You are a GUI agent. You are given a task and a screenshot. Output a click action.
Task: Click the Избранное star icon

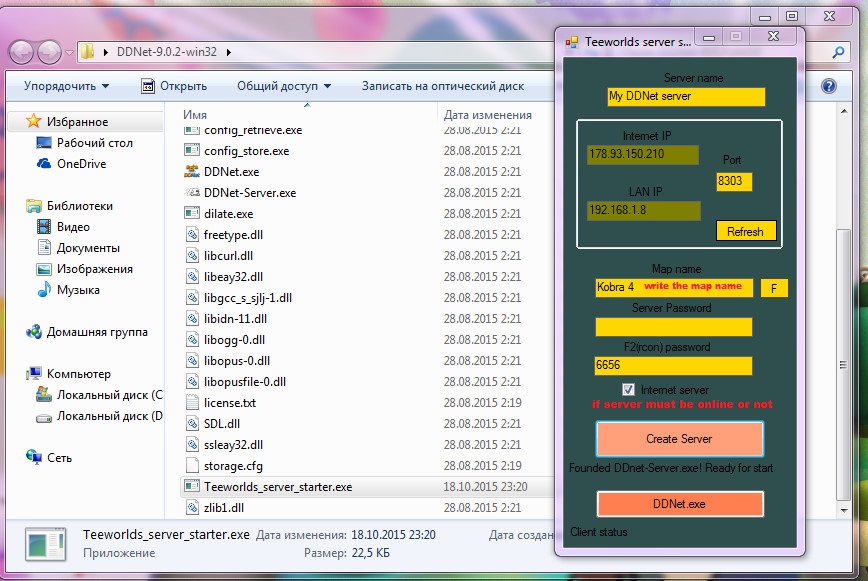[34, 122]
